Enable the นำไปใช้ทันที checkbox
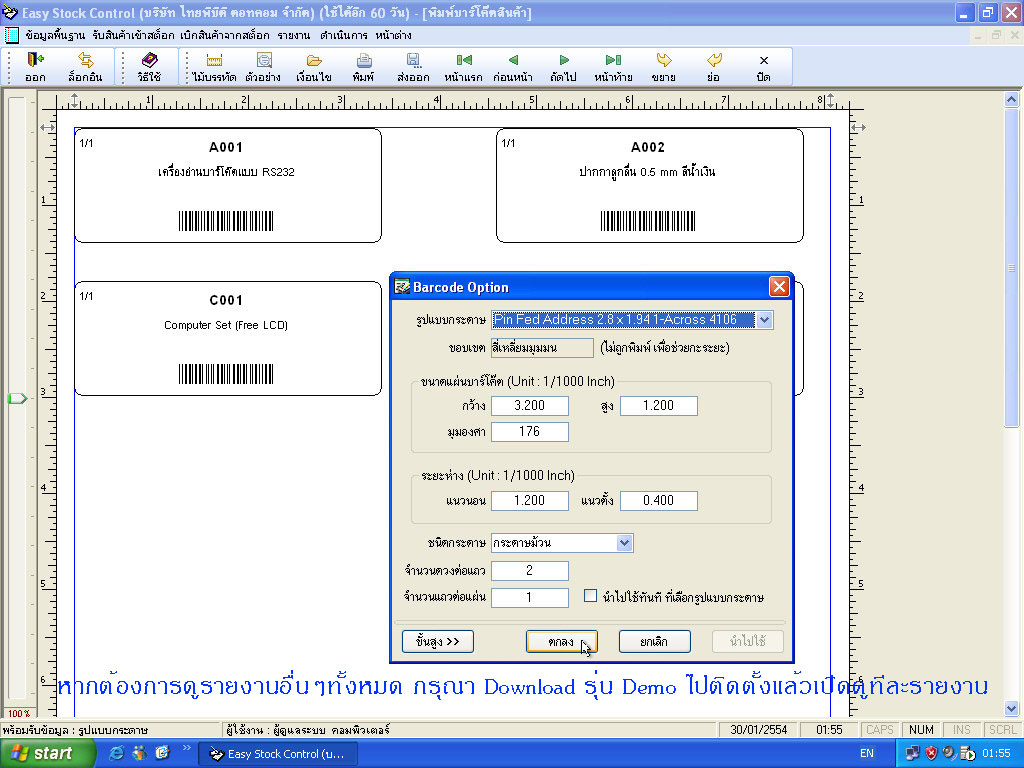Viewport: 1024px width, 768px height. click(588, 594)
